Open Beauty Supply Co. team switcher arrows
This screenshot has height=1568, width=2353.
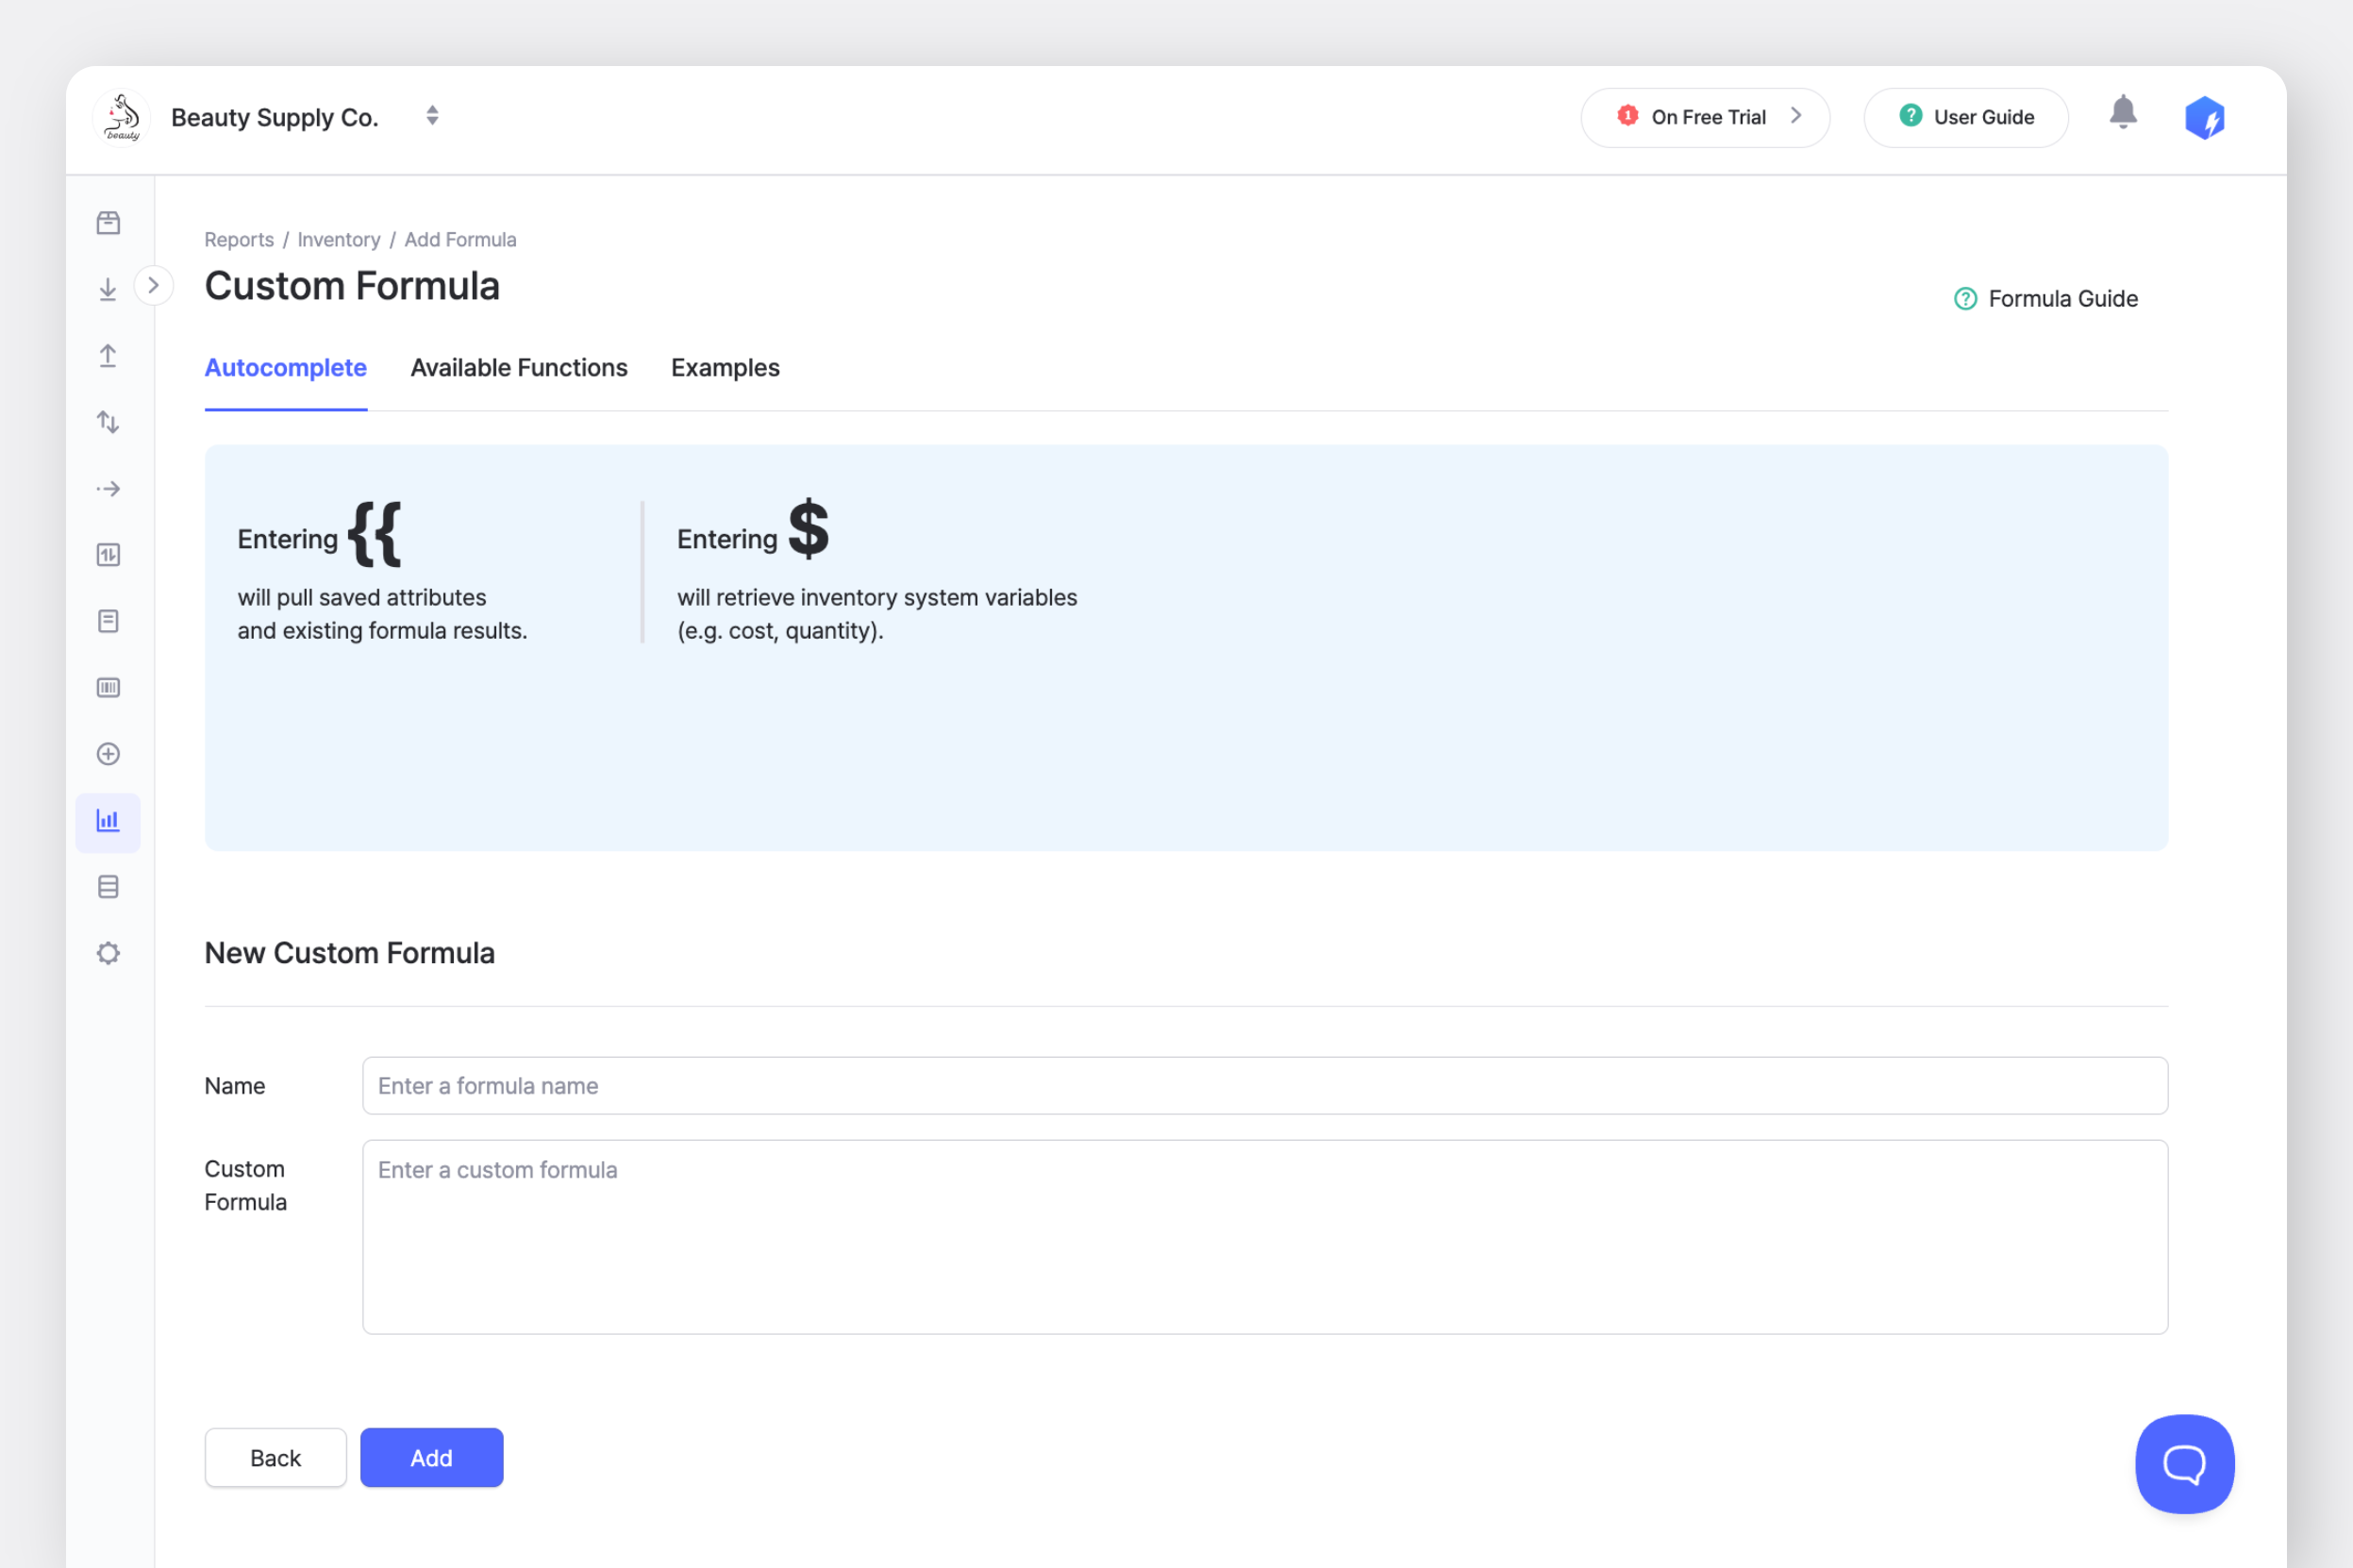point(432,116)
